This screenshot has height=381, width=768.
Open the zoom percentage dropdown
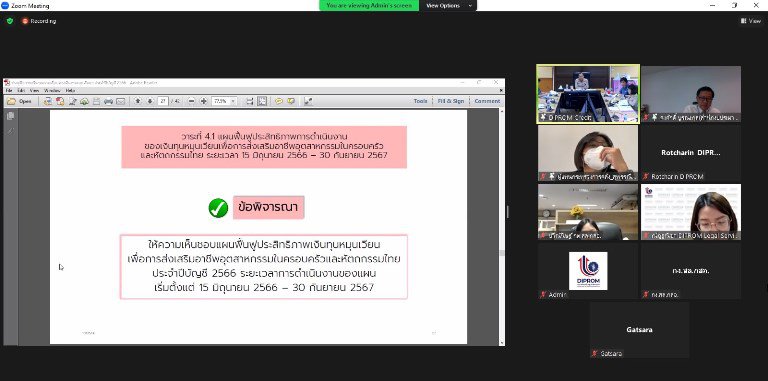click(x=234, y=101)
